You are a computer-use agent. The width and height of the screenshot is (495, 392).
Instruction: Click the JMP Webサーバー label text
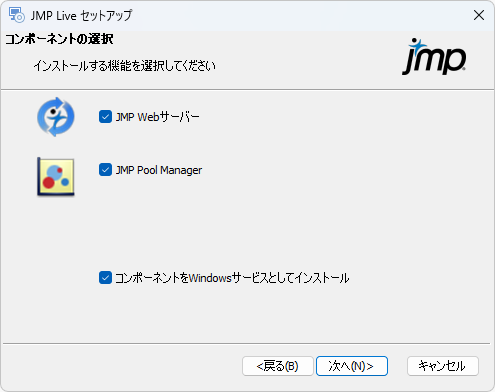[x=157, y=117]
